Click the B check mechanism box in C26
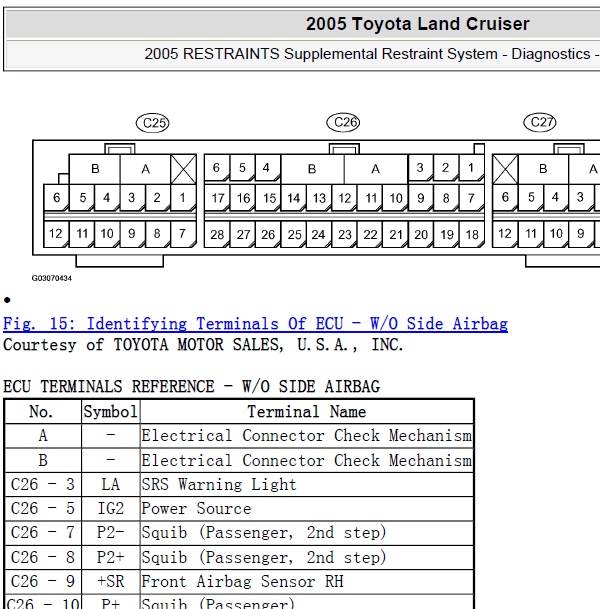This screenshot has width=600, height=609. (312, 169)
